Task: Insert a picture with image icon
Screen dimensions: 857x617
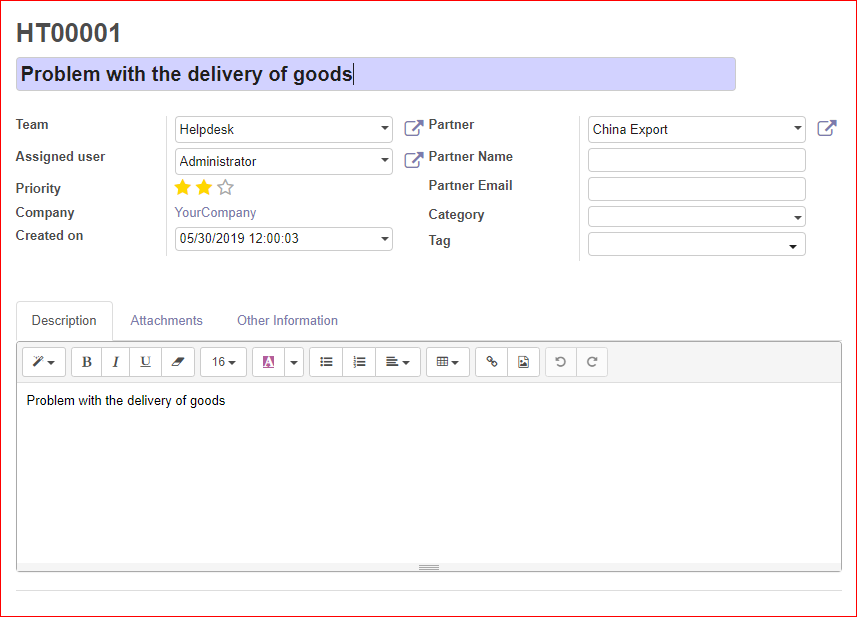Action: [524, 362]
